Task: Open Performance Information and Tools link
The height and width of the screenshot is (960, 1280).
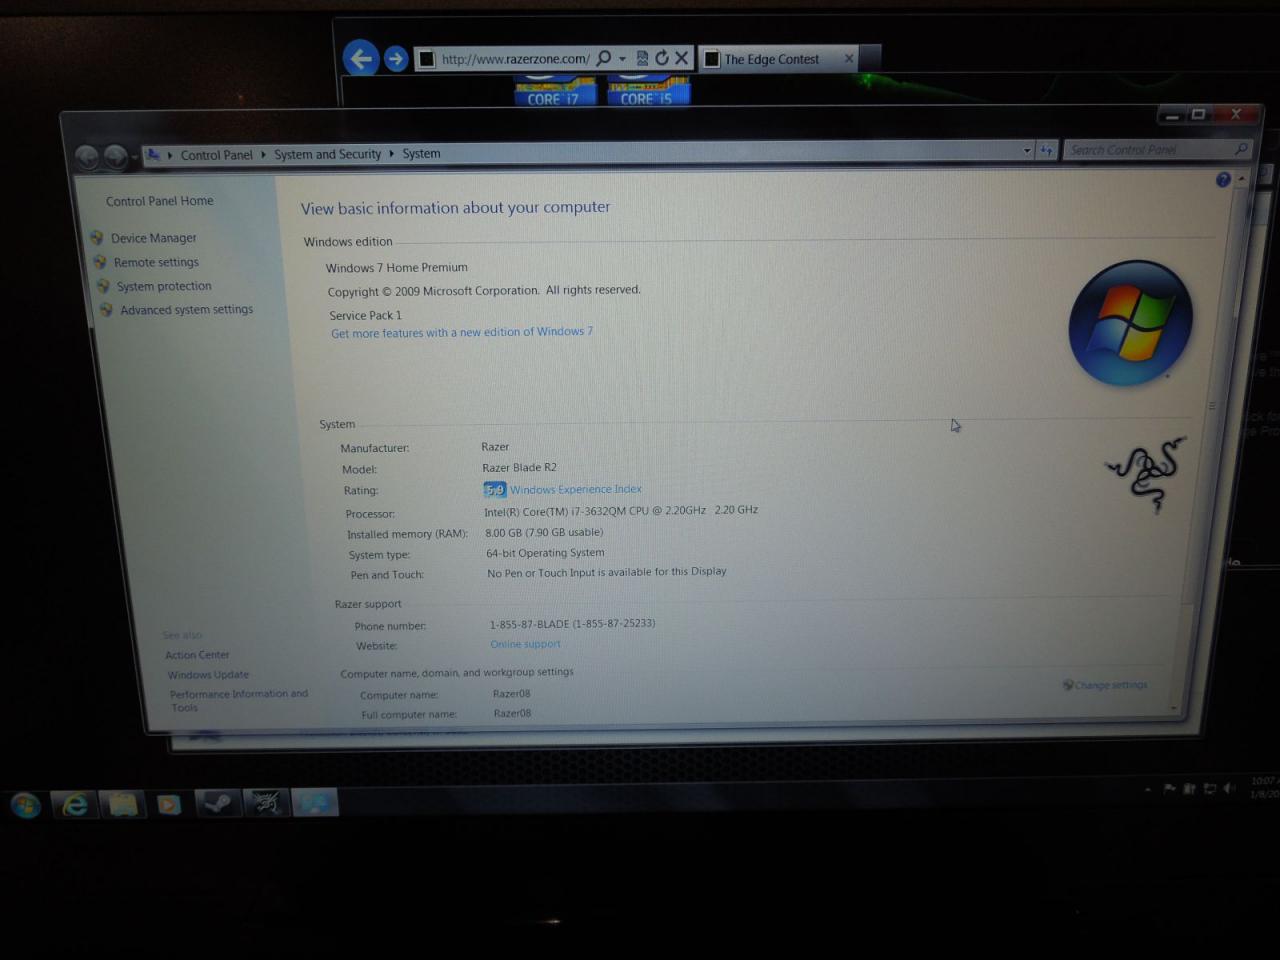Action: point(239,700)
